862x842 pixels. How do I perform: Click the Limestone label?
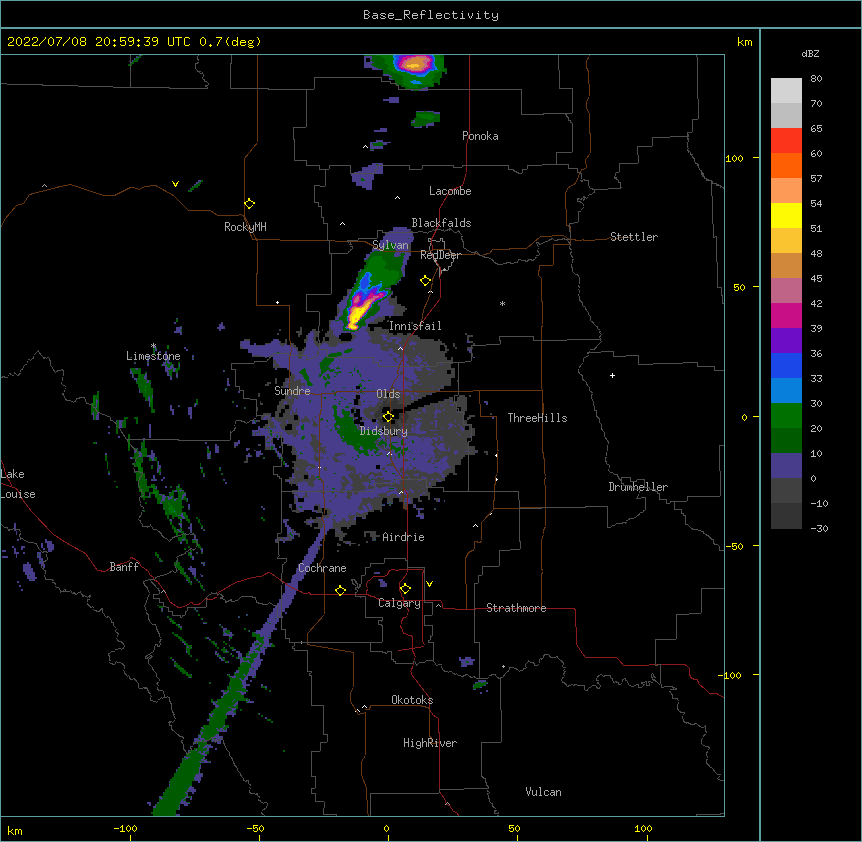pyautogui.click(x=153, y=356)
